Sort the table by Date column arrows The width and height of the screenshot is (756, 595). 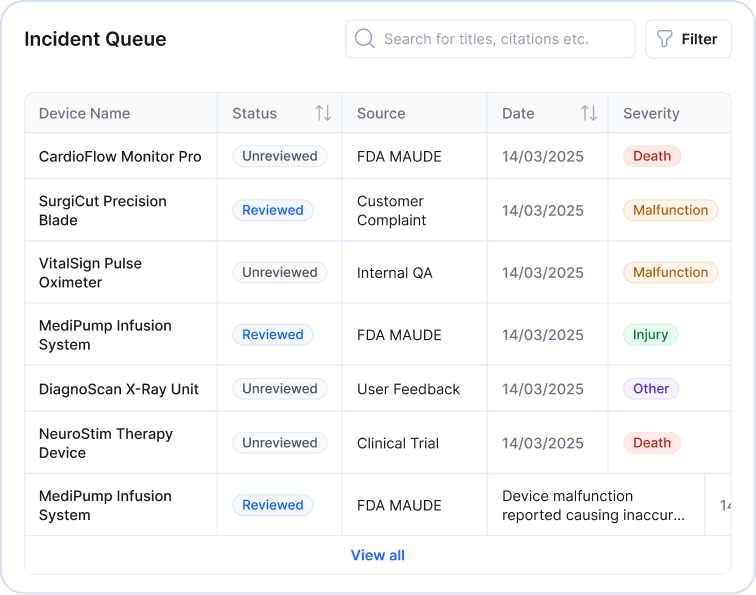(x=589, y=113)
